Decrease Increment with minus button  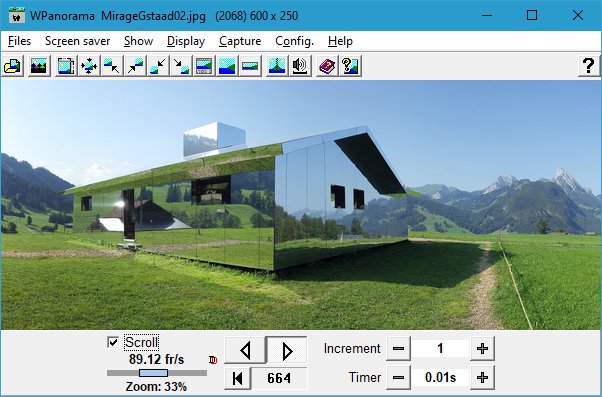point(399,349)
